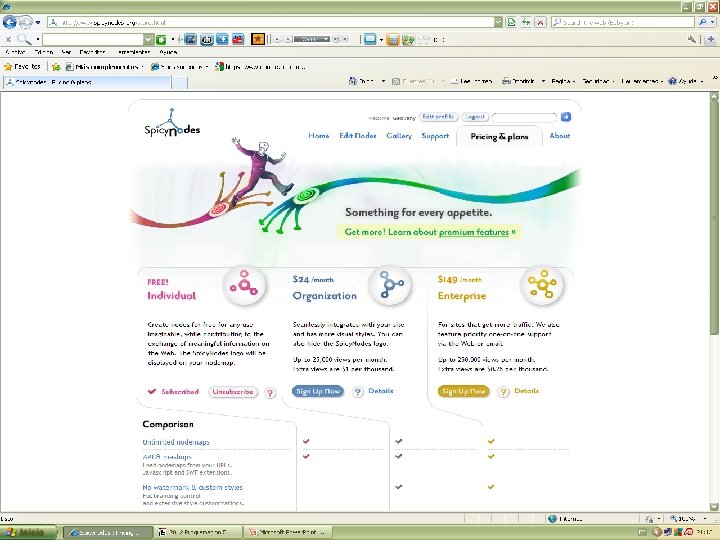Click the premium features link
The width and height of the screenshot is (720, 540).
point(473,232)
